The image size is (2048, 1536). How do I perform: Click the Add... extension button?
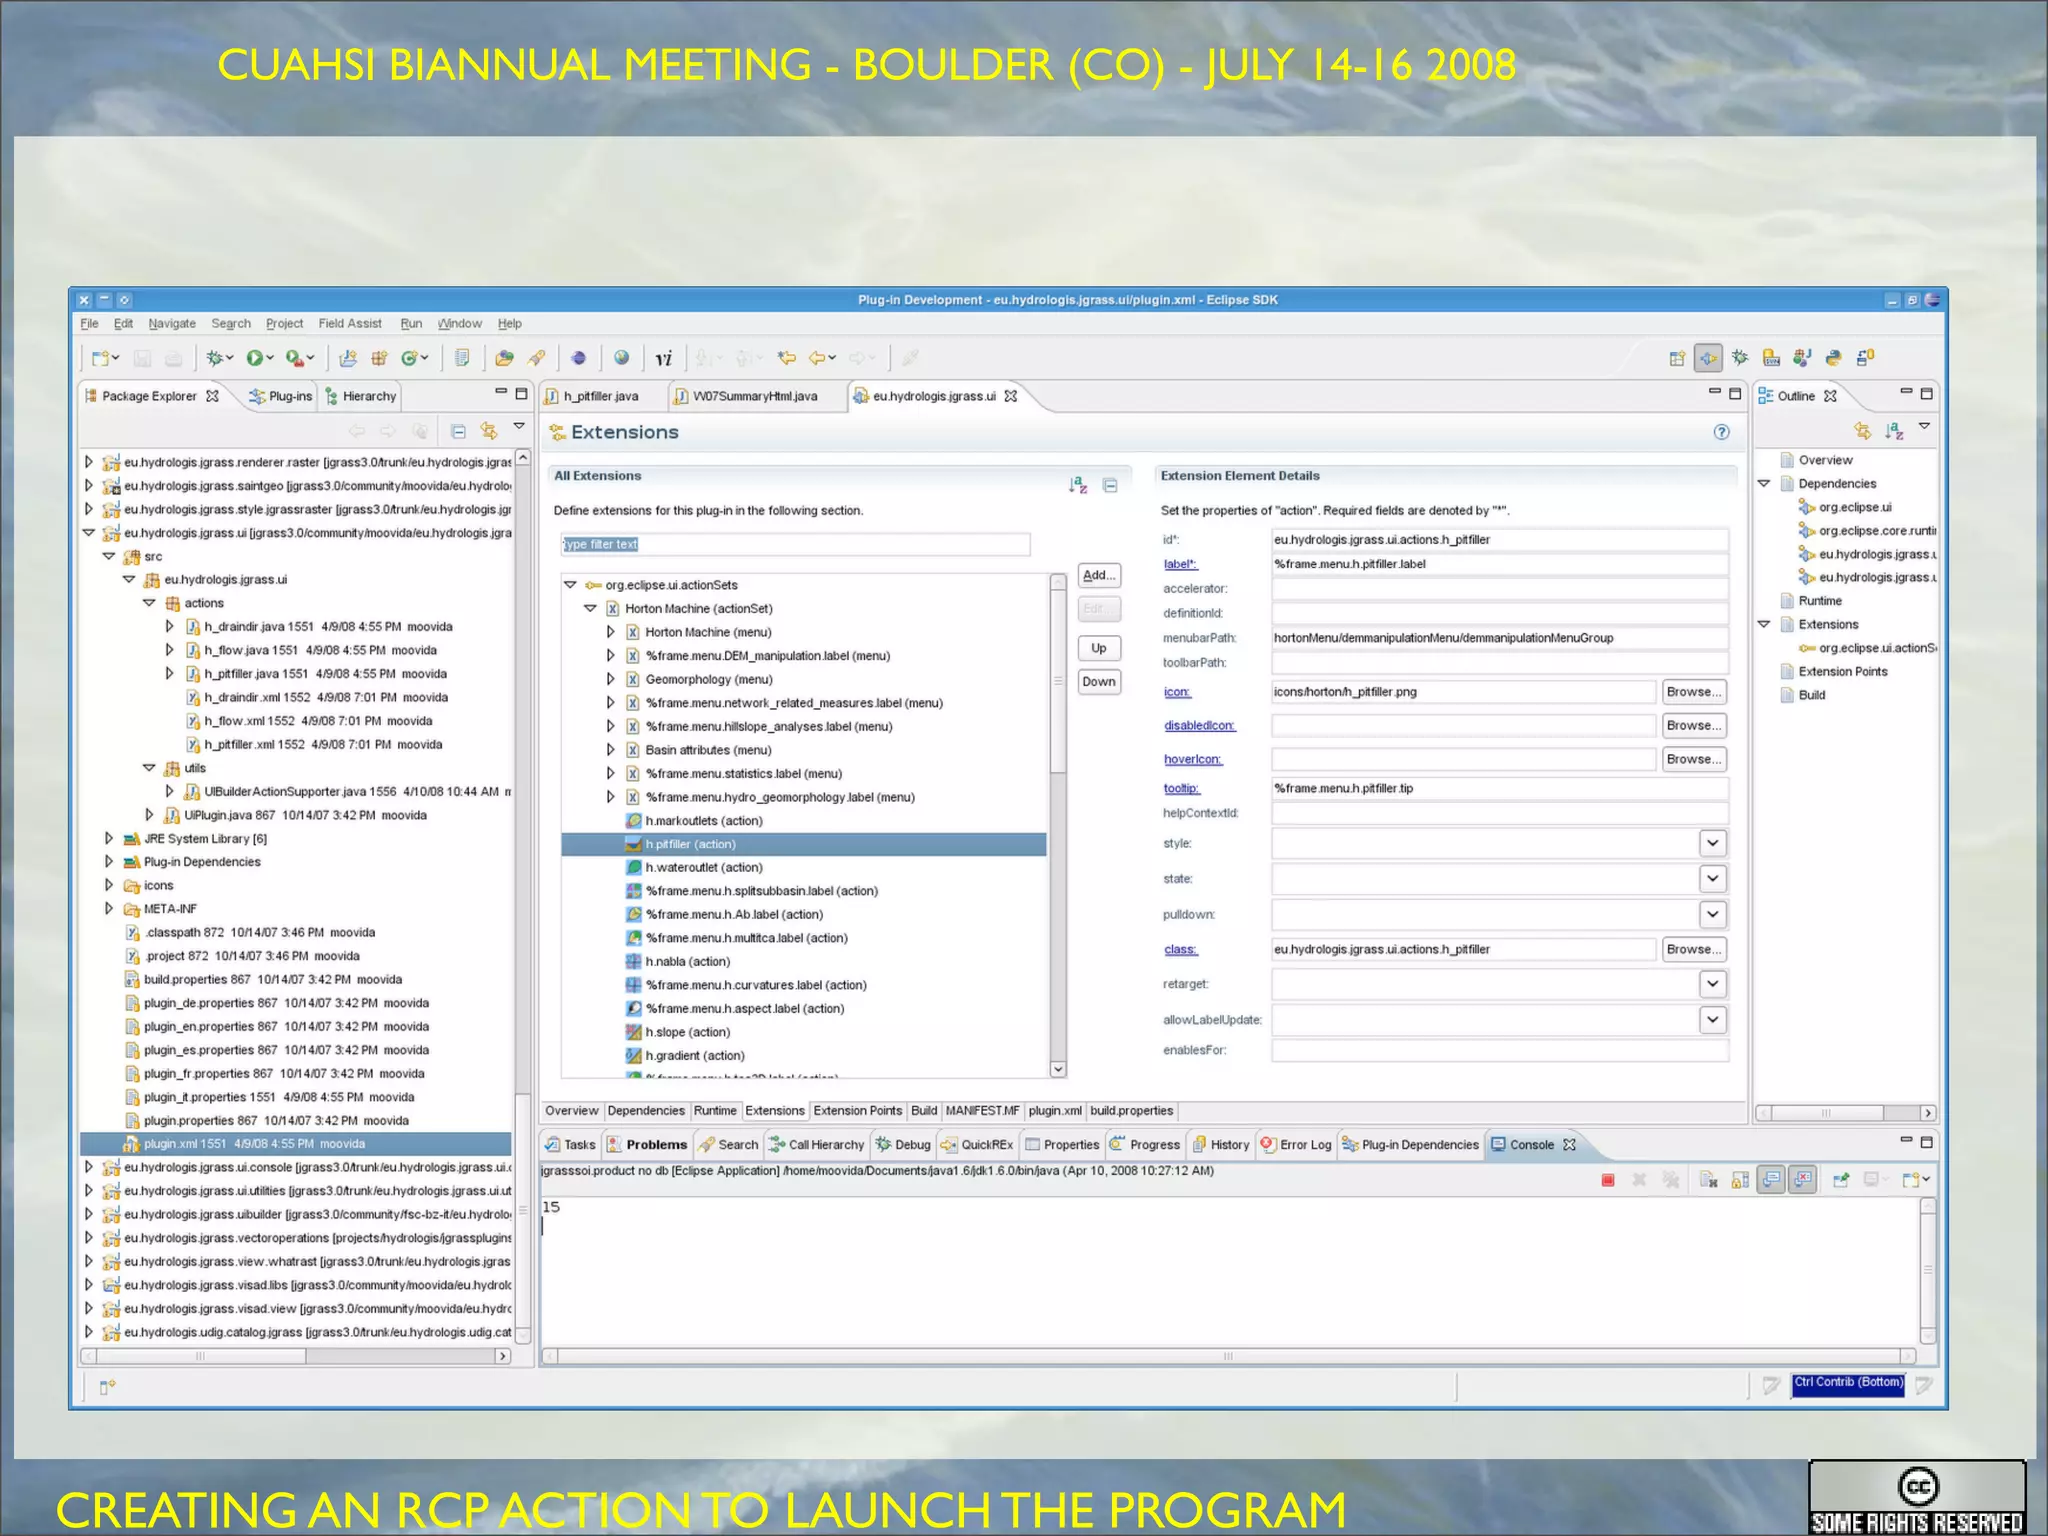[1099, 575]
